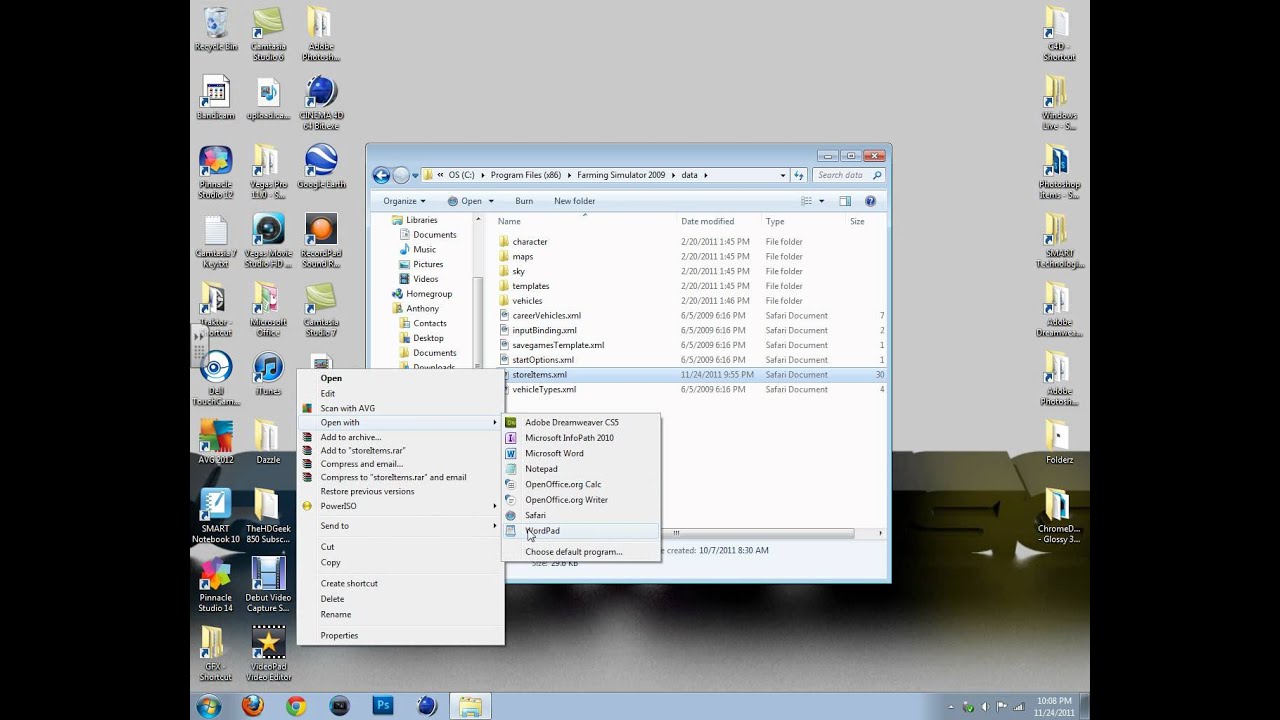The width and height of the screenshot is (1280, 720).
Task: Open SMART Notebook 10 desktop icon
Action: point(215,515)
